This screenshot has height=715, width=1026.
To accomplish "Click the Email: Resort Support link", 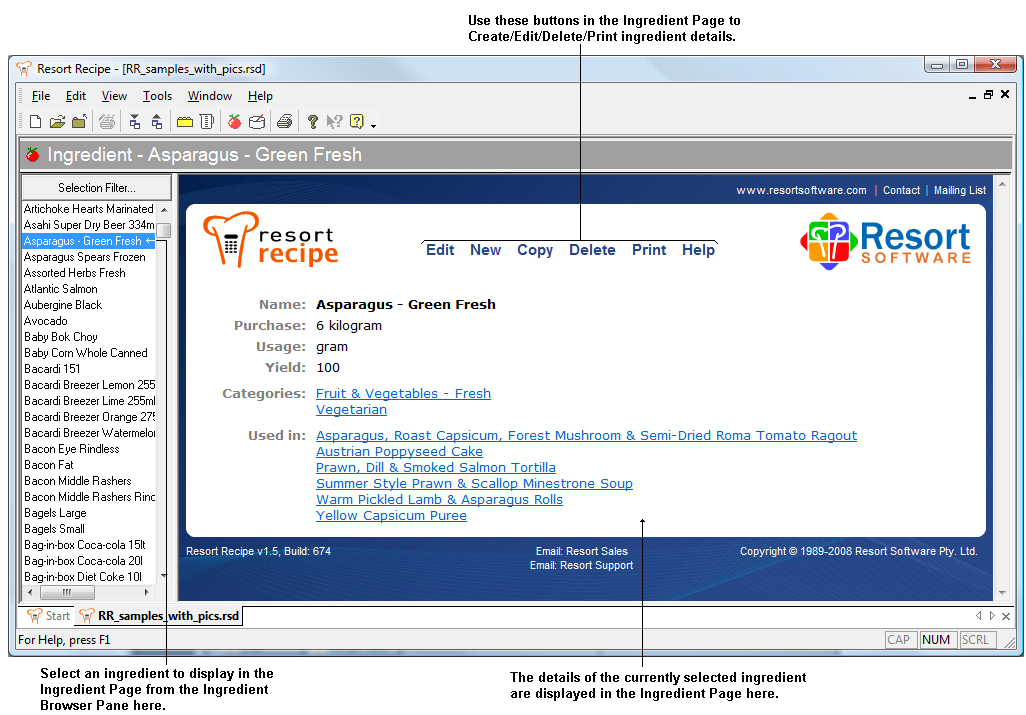I will coord(582,565).
